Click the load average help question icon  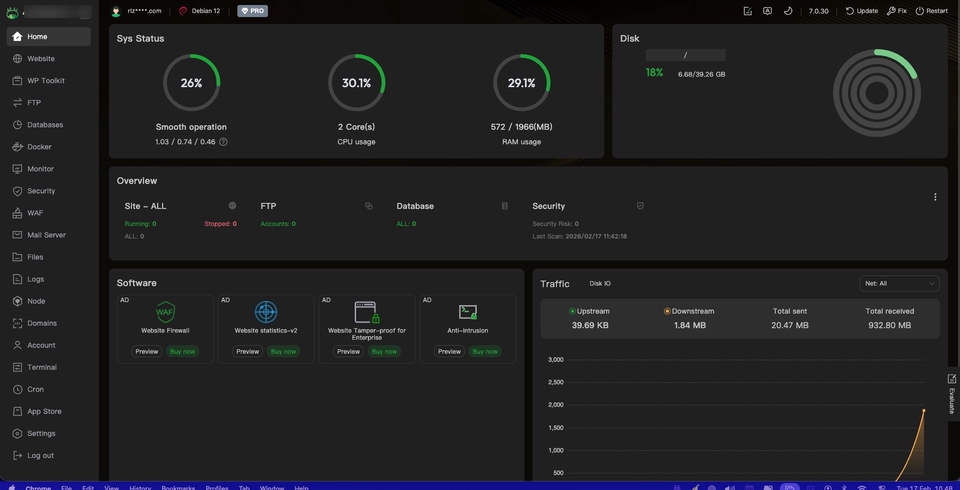click(x=223, y=141)
